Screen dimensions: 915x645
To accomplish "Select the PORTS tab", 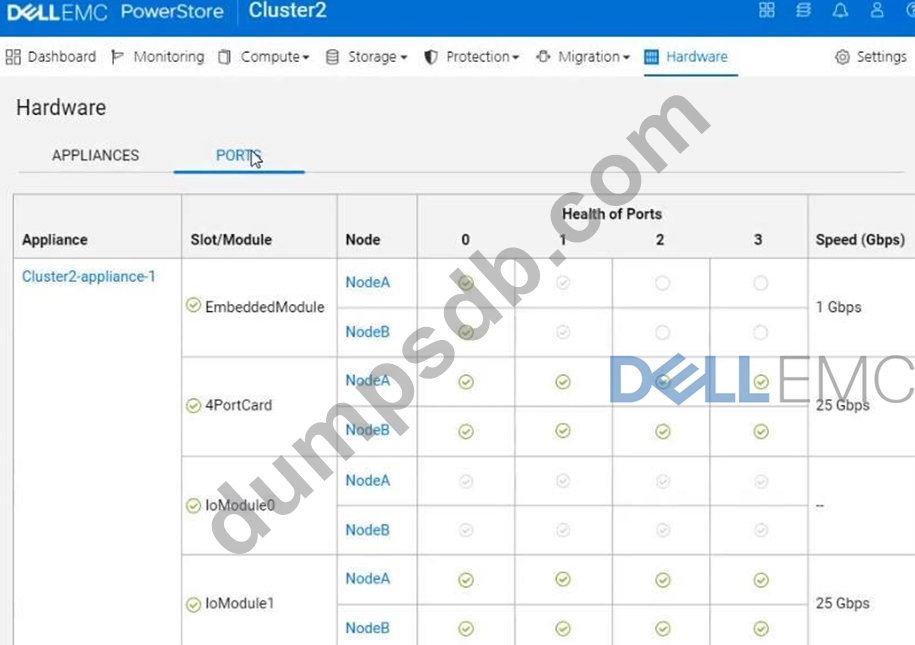I will 238,155.
